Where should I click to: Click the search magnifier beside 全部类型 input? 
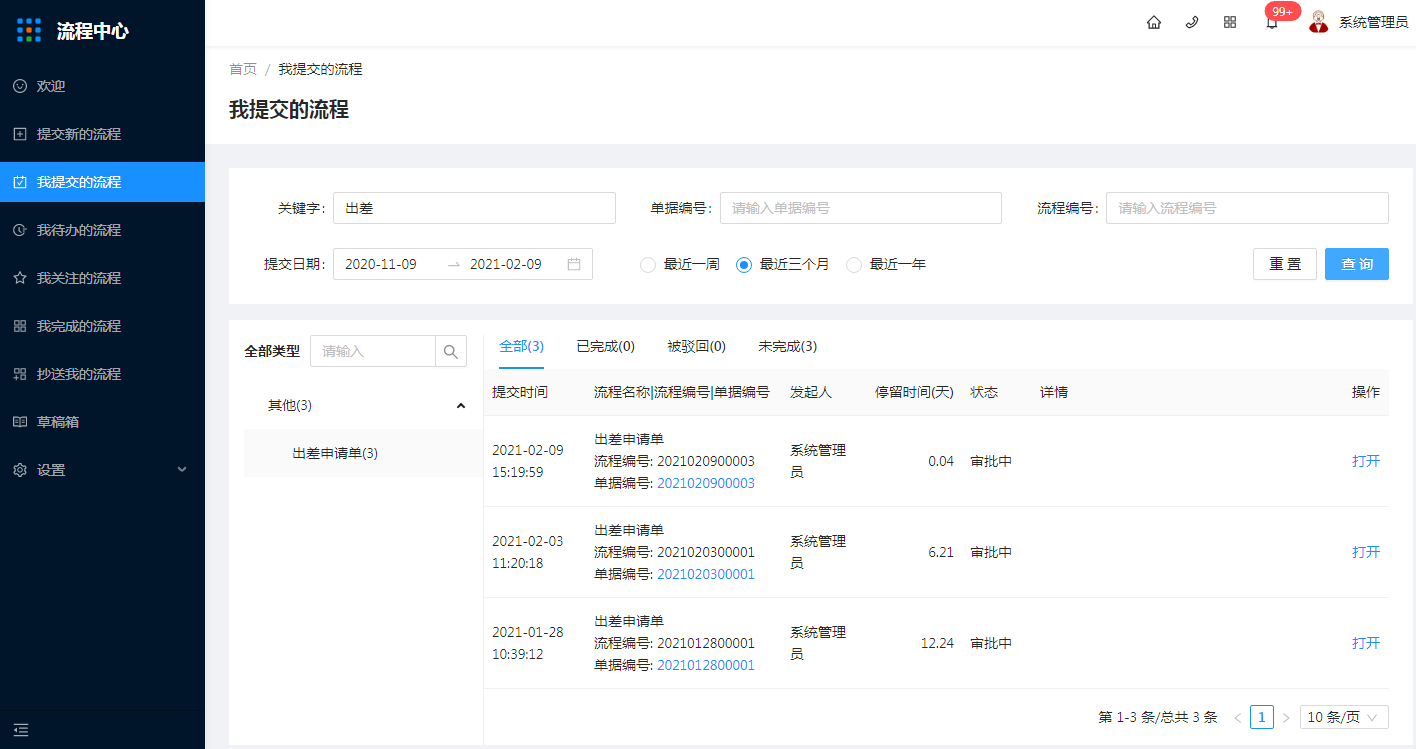pos(451,351)
